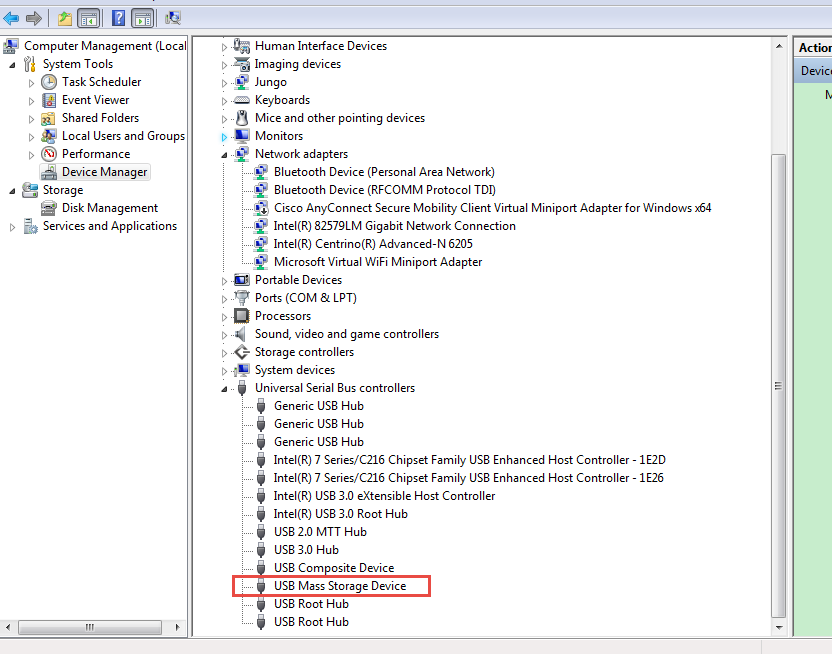The height and width of the screenshot is (654, 832).
Task: Collapse the System Tools node
Action: click(12, 65)
